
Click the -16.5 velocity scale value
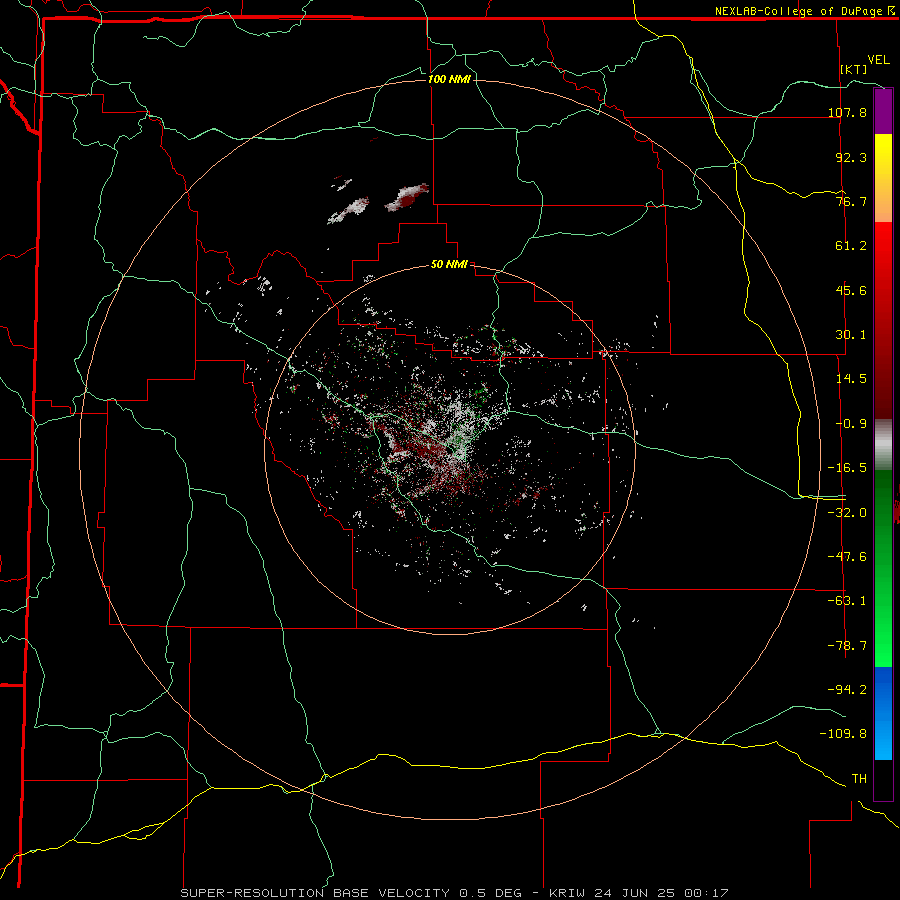847,468
